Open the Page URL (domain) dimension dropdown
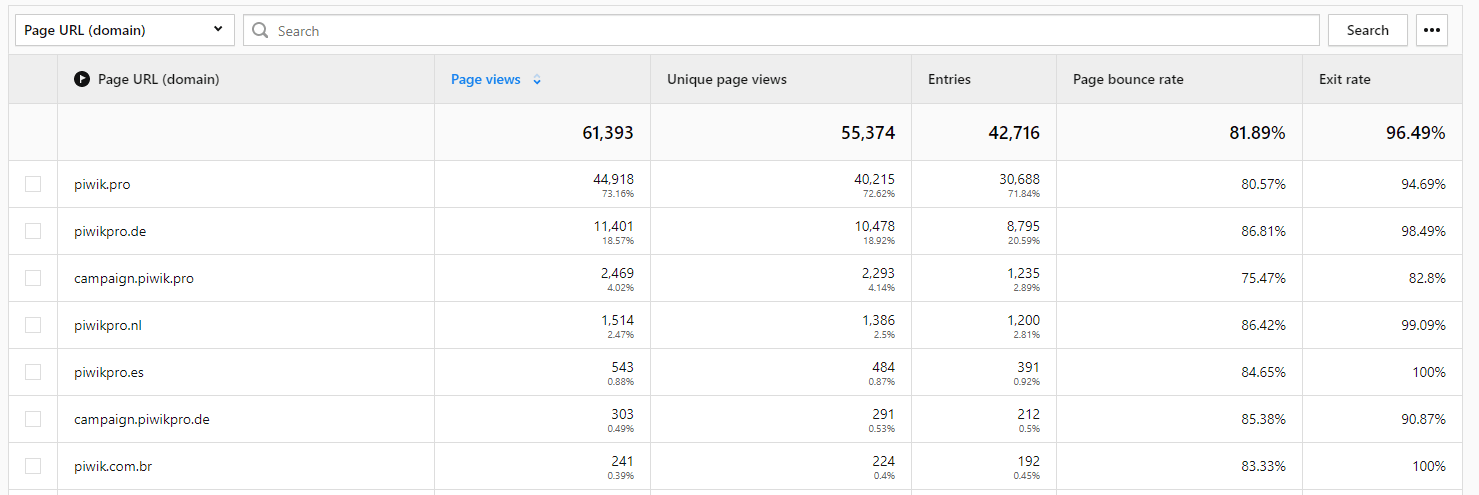This screenshot has width=1479, height=495. pos(125,30)
